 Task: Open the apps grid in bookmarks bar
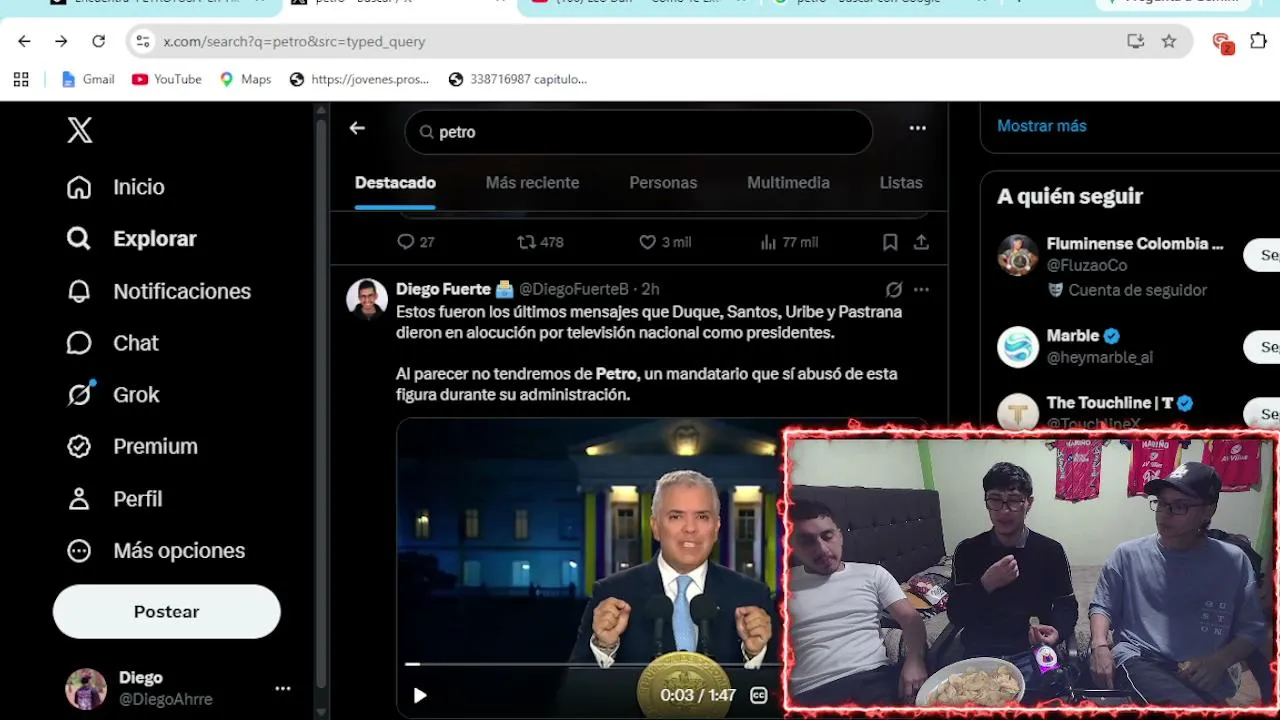click(x=21, y=79)
